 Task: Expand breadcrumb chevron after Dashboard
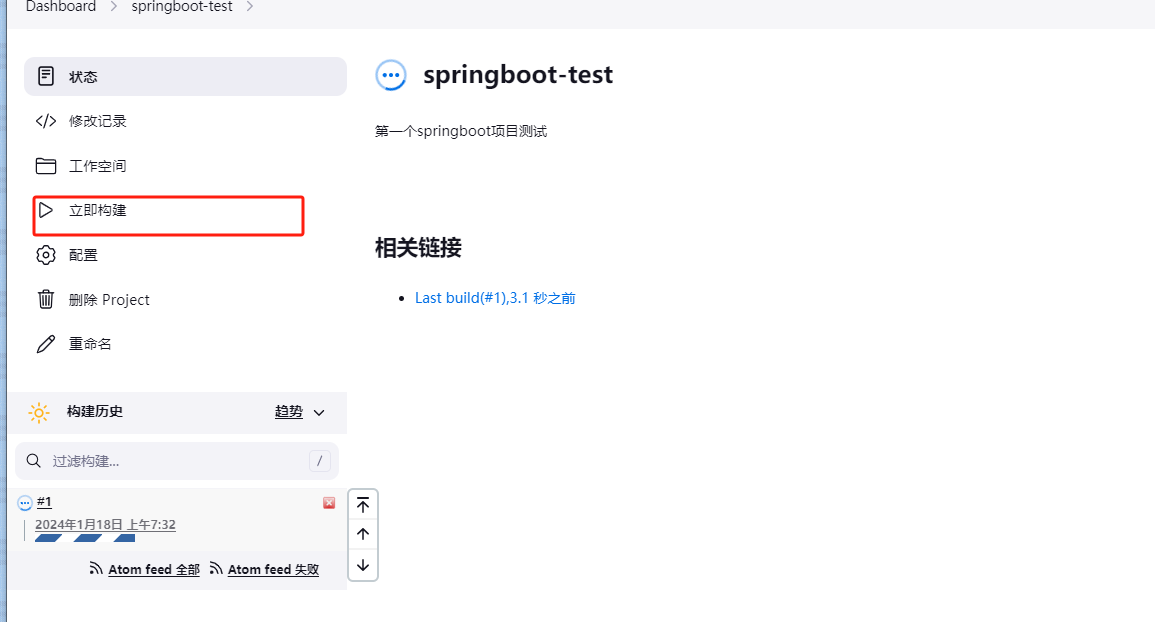pos(113,7)
